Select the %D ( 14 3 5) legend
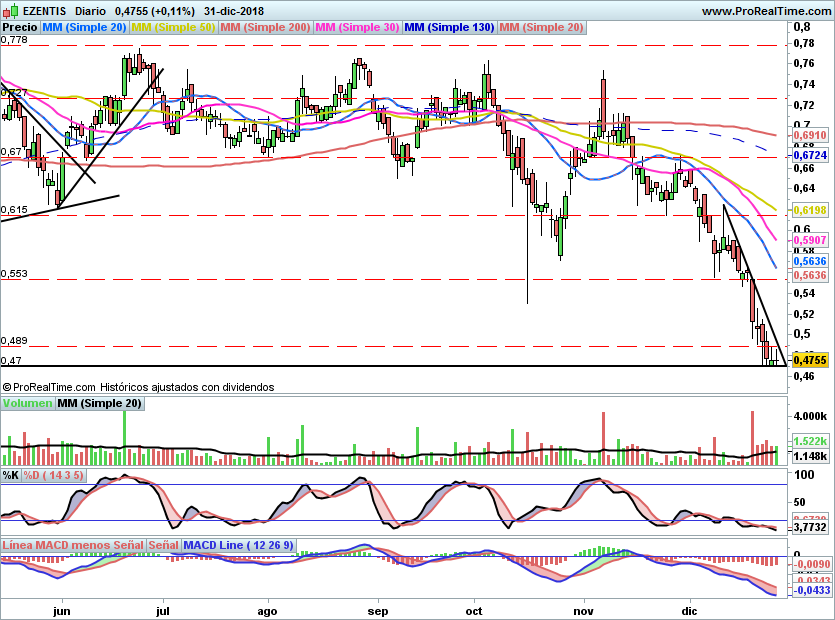The width and height of the screenshot is (835, 620). tap(54, 475)
